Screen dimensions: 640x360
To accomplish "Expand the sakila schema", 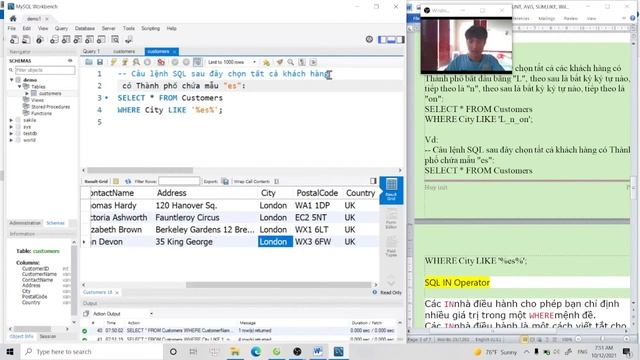I will (11, 120).
